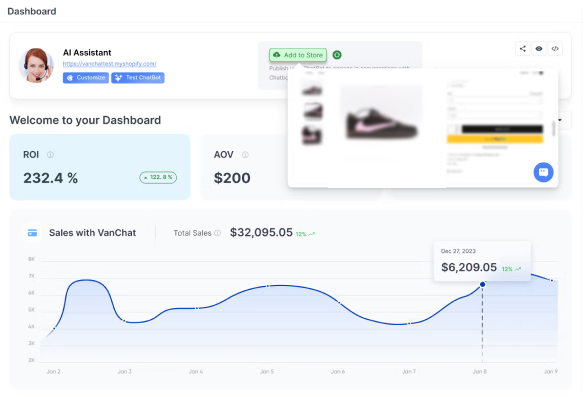Open the vanchattest.myshopify.com link

click(x=110, y=64)
